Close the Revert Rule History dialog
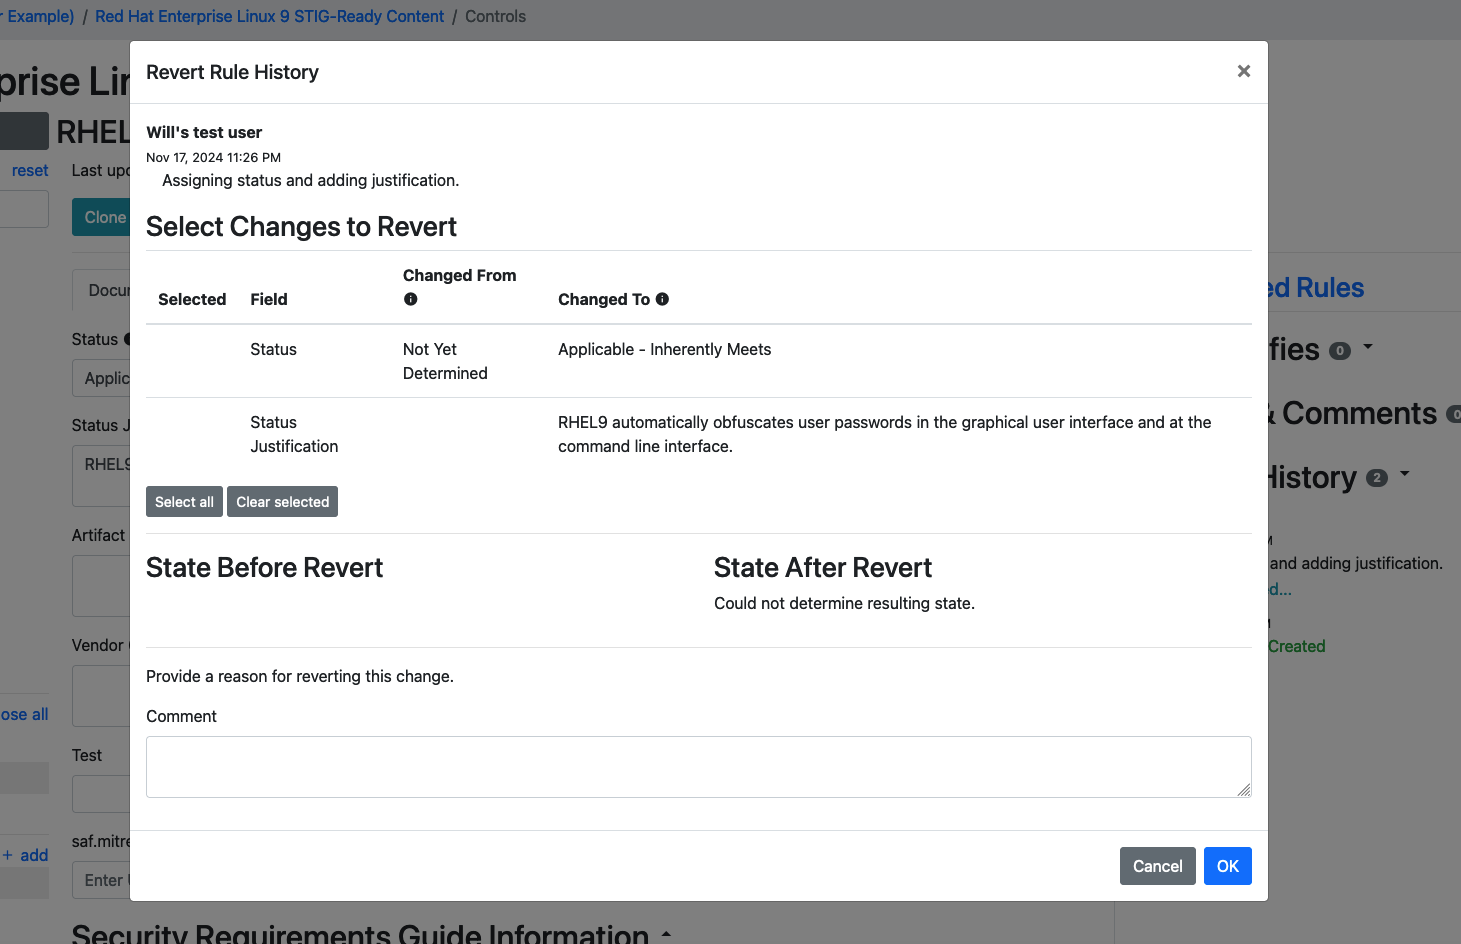Viewport: 1461px width, 944px height. [x=1243, y=71]
